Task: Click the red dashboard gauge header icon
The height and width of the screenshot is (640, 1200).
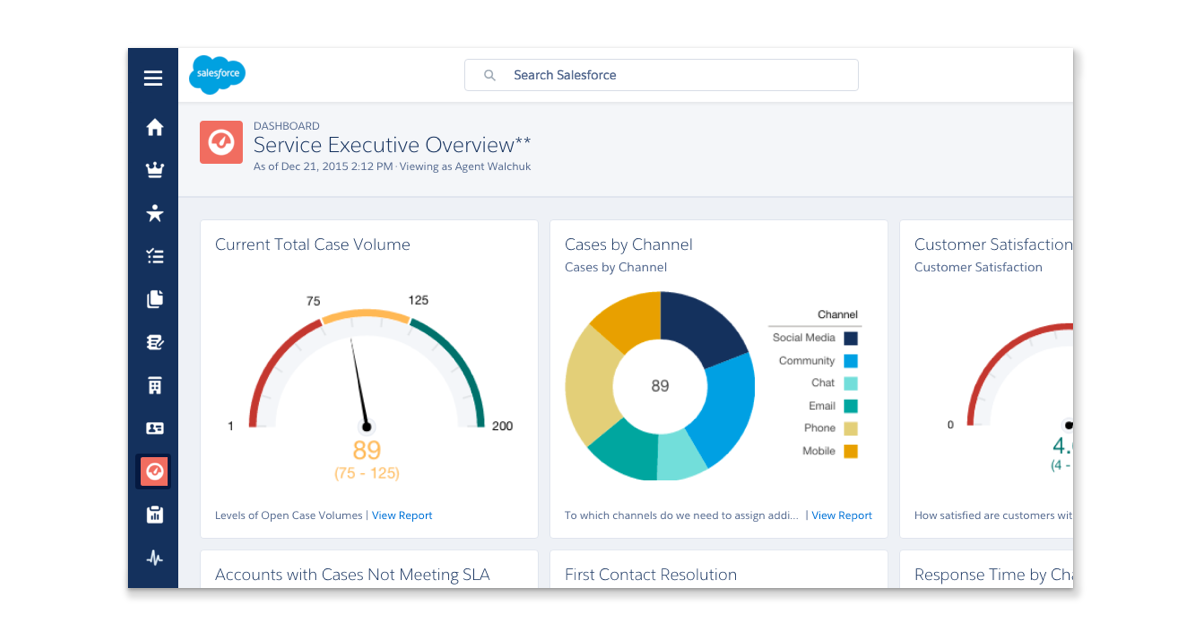Action: point(221,142)
